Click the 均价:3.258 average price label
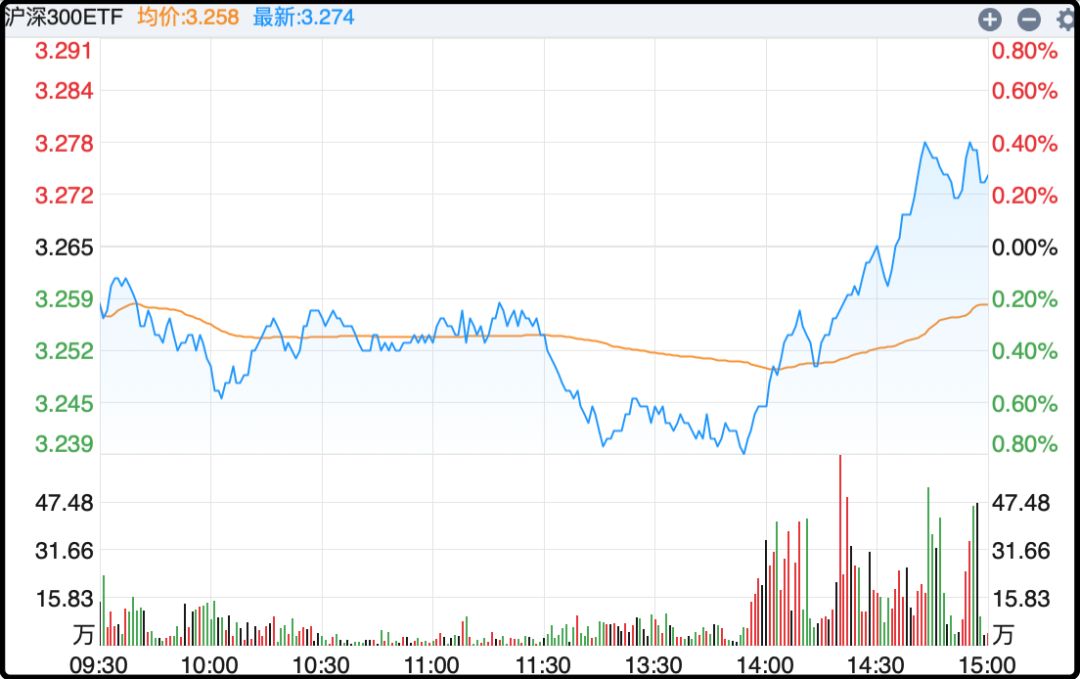Image resolution: width=1080 pixels, height=679 pixels. click(x=188, y=17)
